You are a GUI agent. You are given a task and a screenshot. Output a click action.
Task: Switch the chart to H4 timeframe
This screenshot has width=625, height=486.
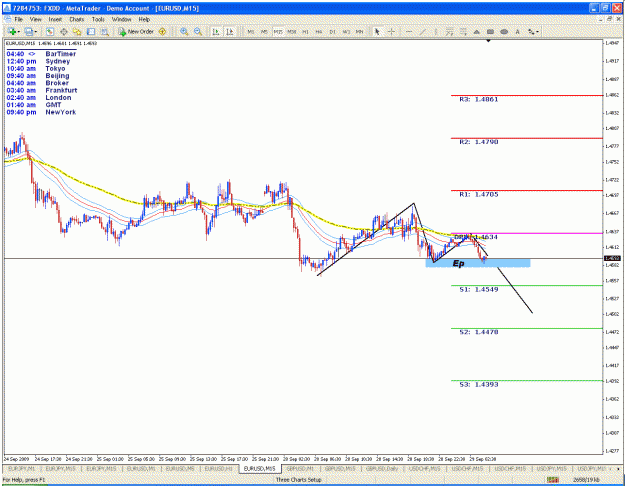(318, 31)
